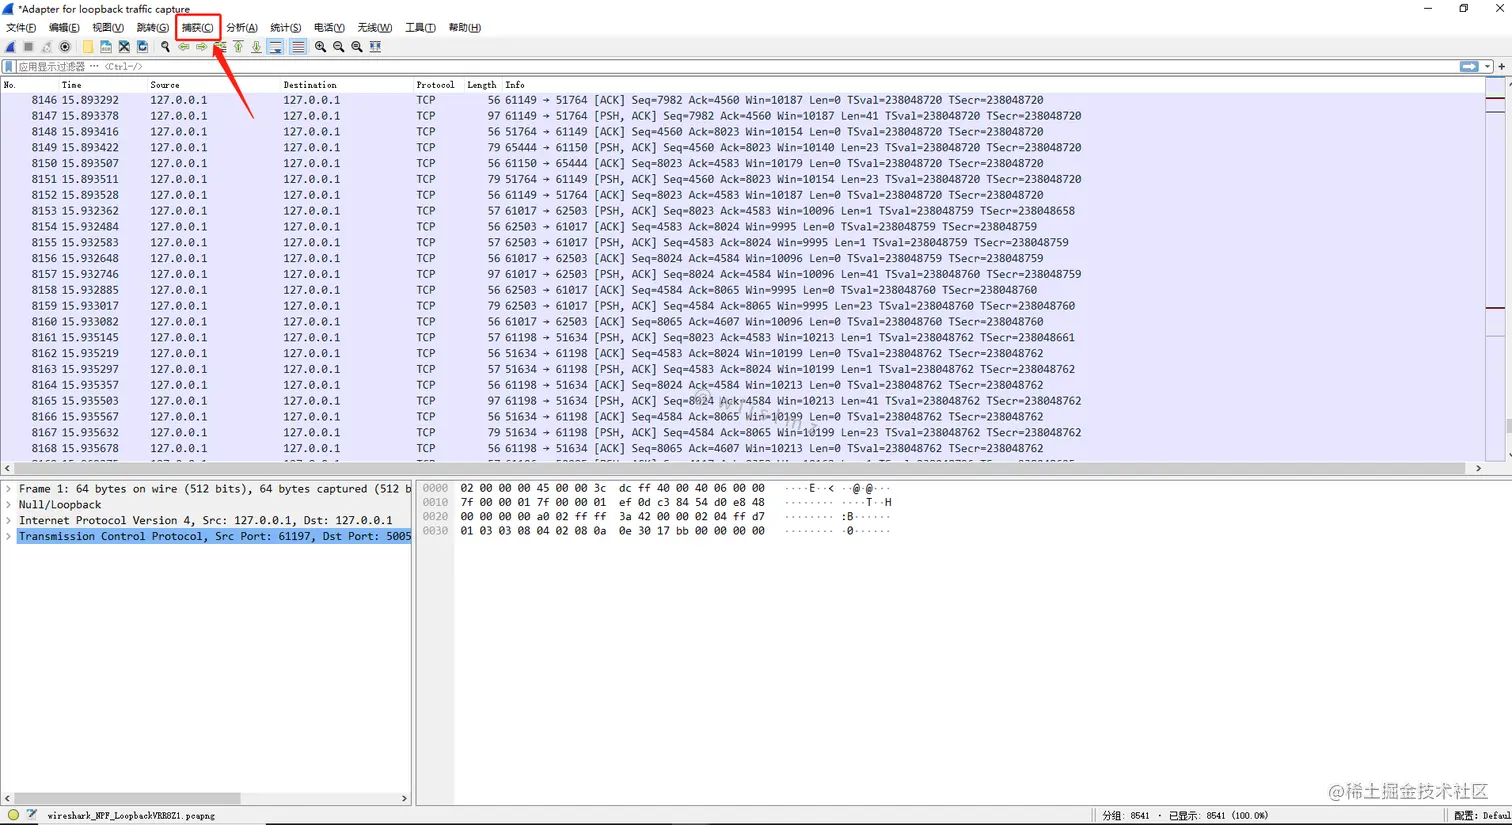1512x825 pixels.
Task: Open the display filter history dropdown
Action: point(1488,67)
